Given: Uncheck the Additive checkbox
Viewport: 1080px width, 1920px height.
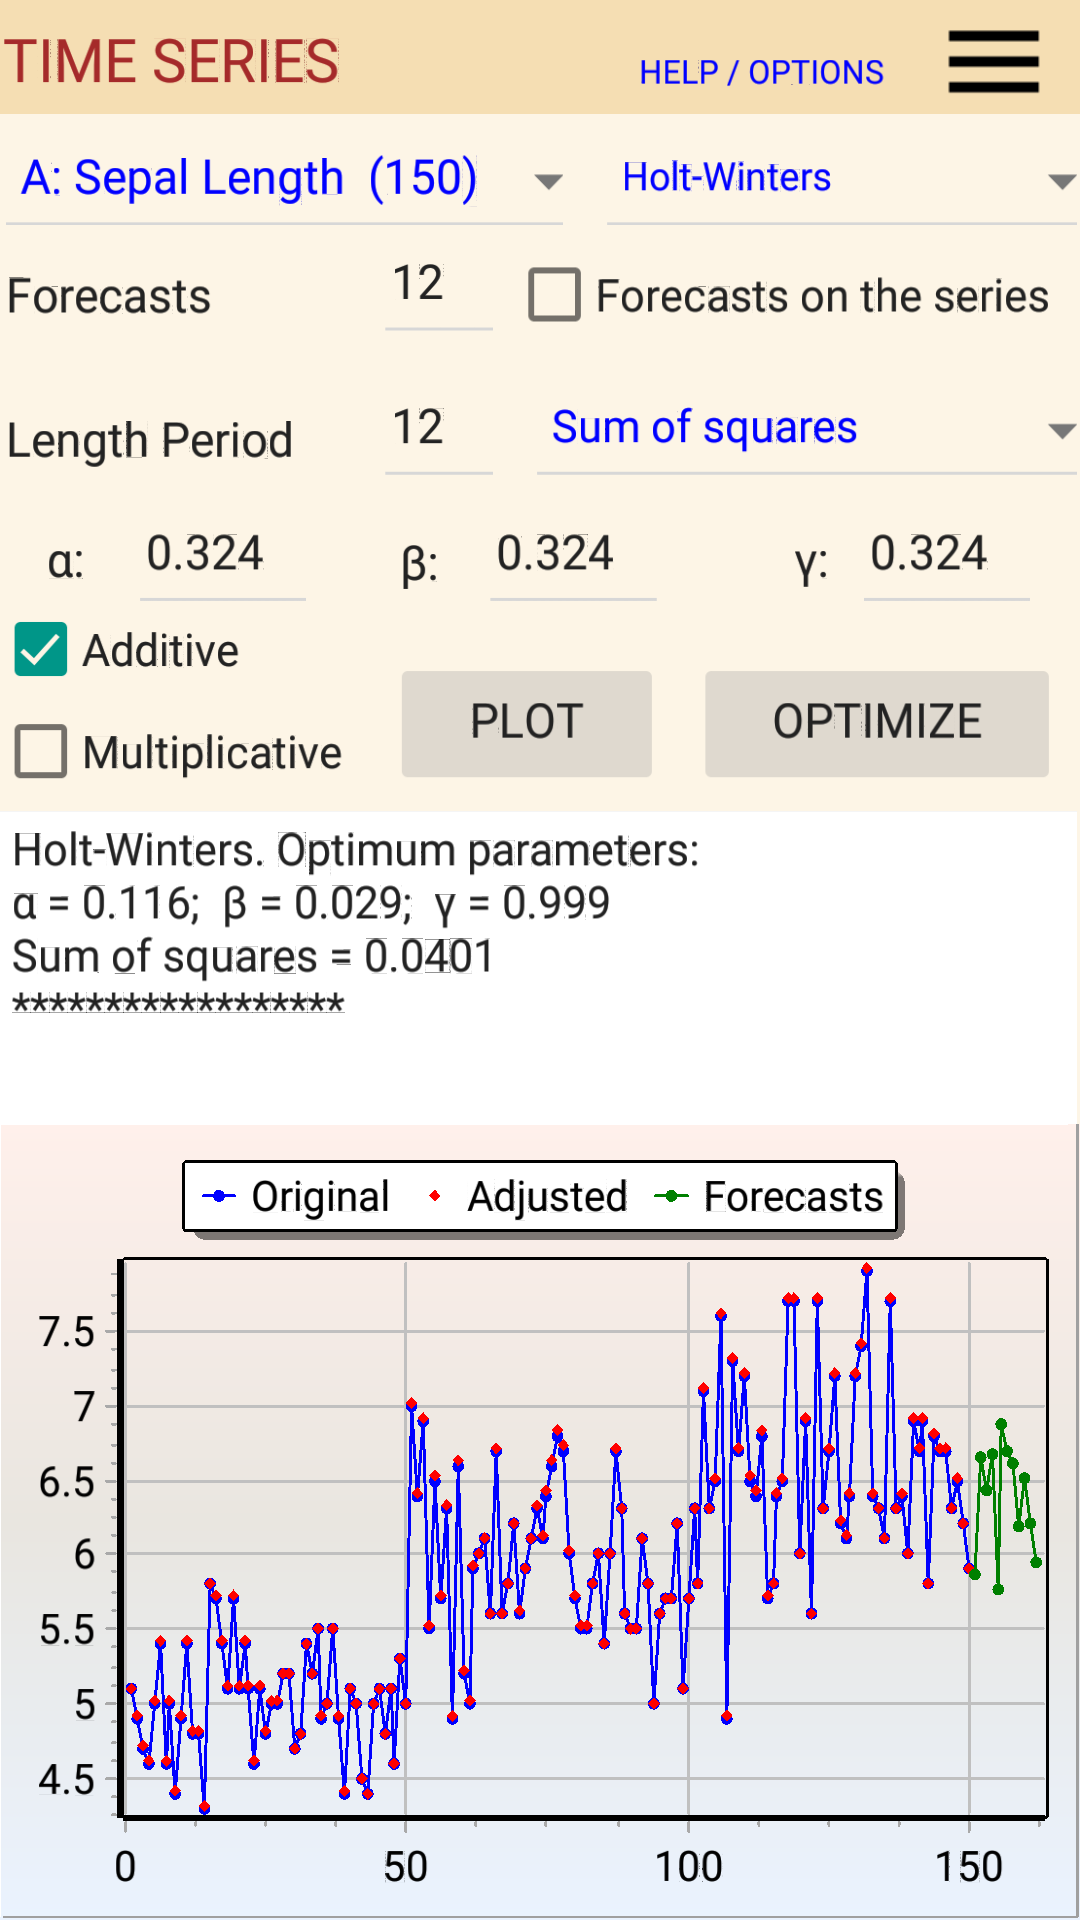Looking at the screenshot, I should pyautogui.click(x=41, y=650).
